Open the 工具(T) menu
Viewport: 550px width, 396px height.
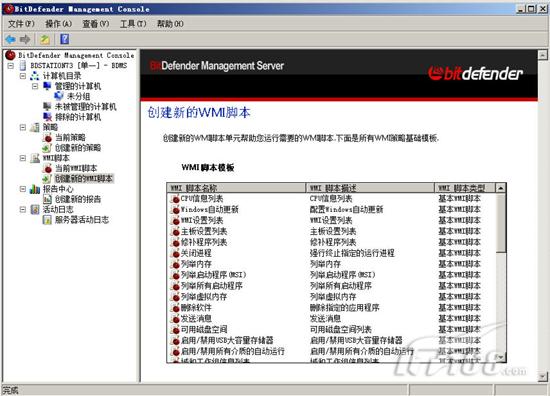click(x=133, y=24)
